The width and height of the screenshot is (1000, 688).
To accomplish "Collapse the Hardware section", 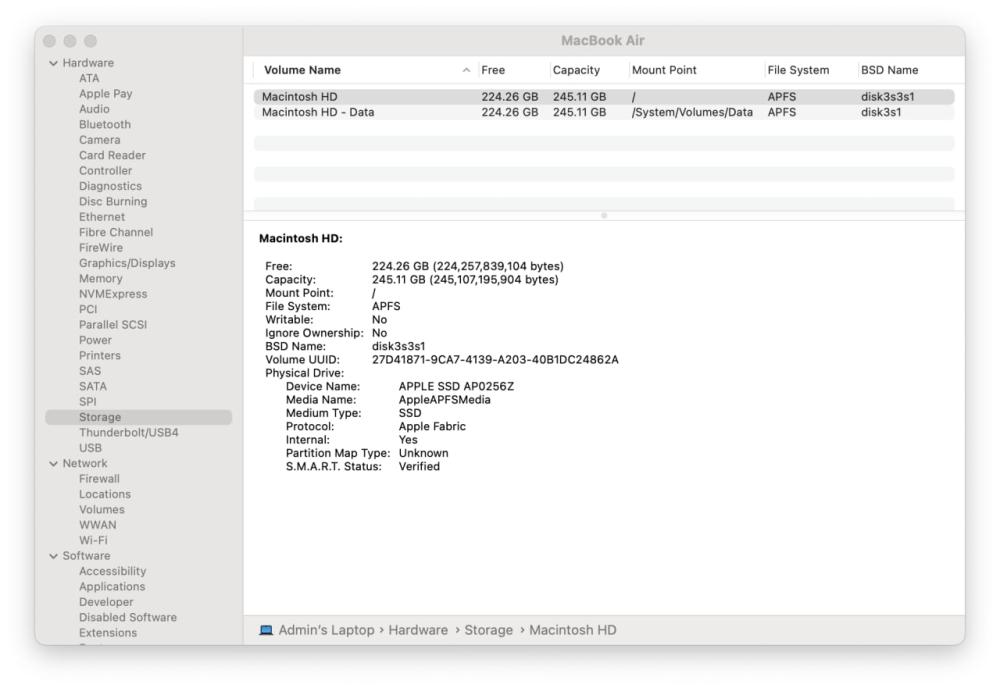I will [x=53, y=62].
